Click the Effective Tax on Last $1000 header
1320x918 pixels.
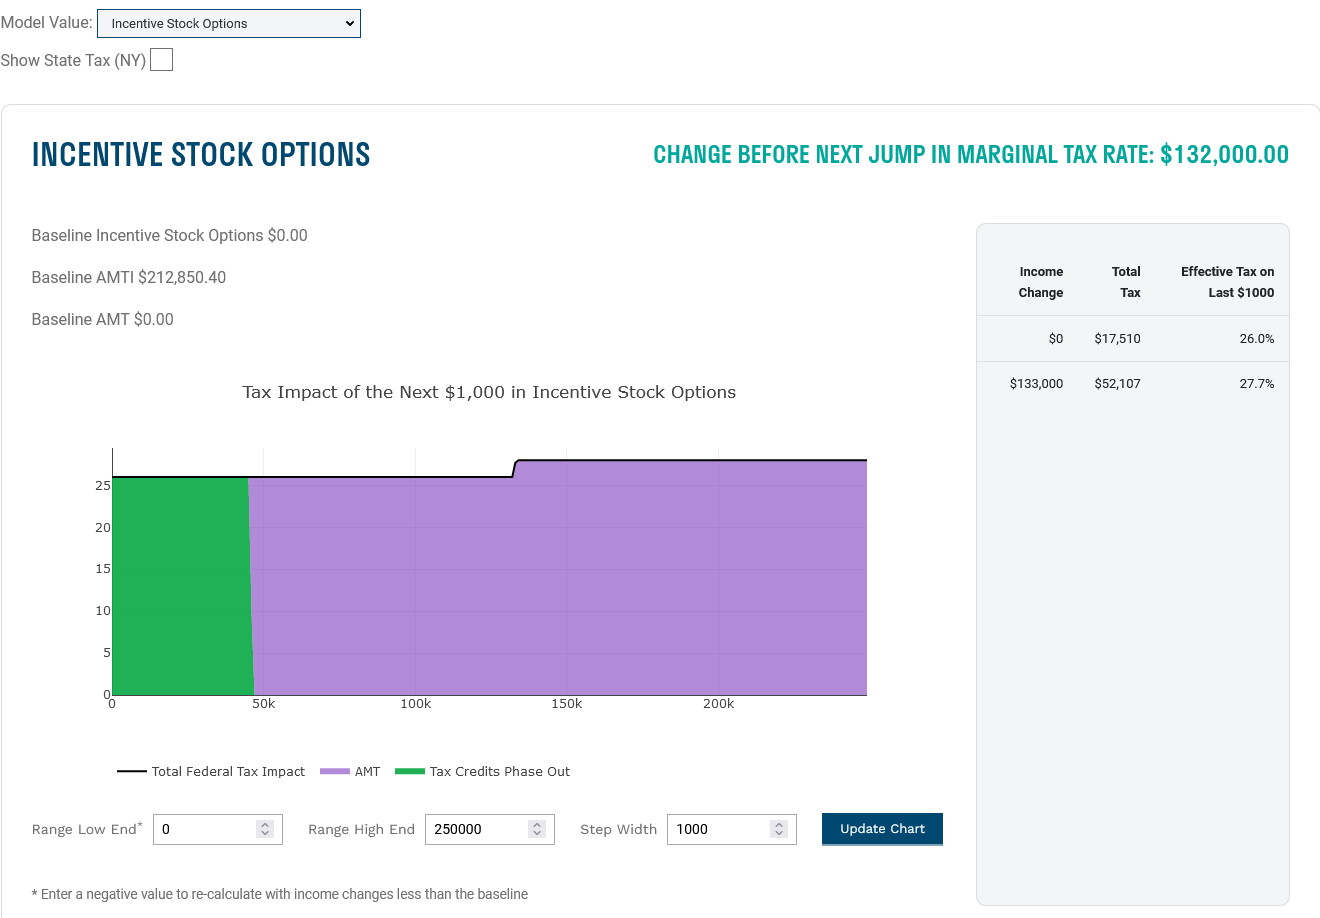(x=1227, y=282)
